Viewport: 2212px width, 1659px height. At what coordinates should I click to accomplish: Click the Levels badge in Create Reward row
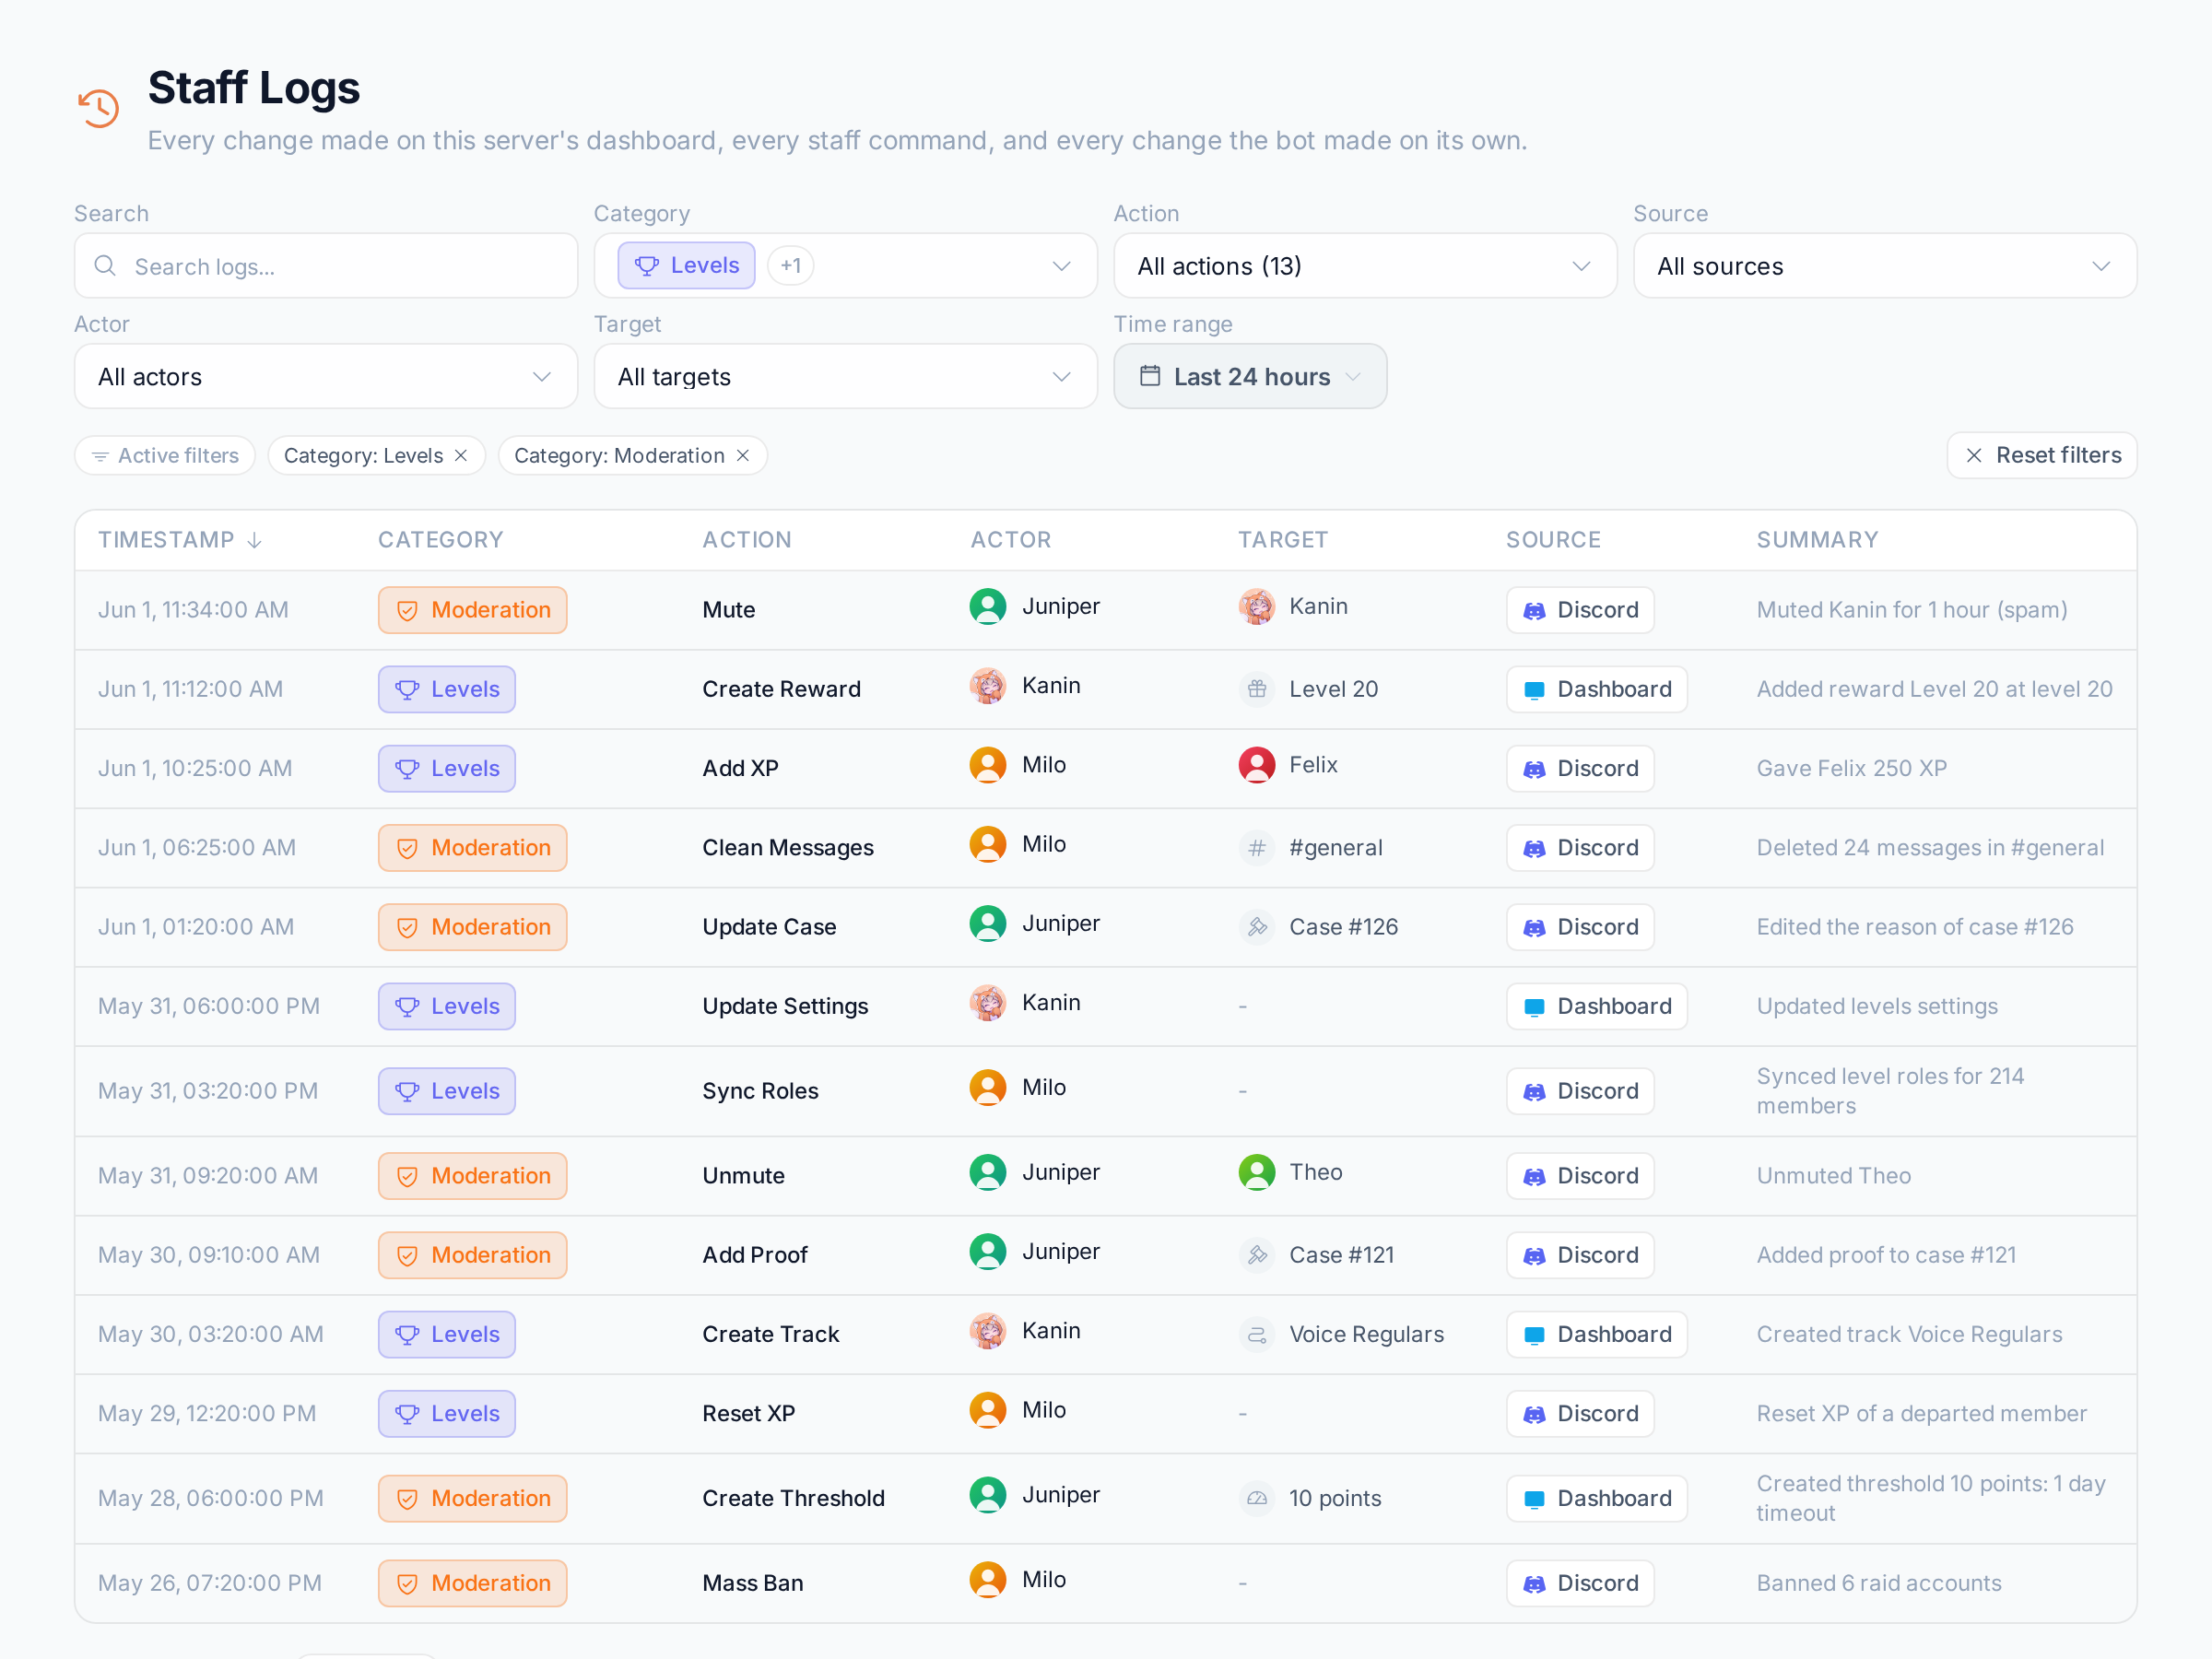[447, 690]
